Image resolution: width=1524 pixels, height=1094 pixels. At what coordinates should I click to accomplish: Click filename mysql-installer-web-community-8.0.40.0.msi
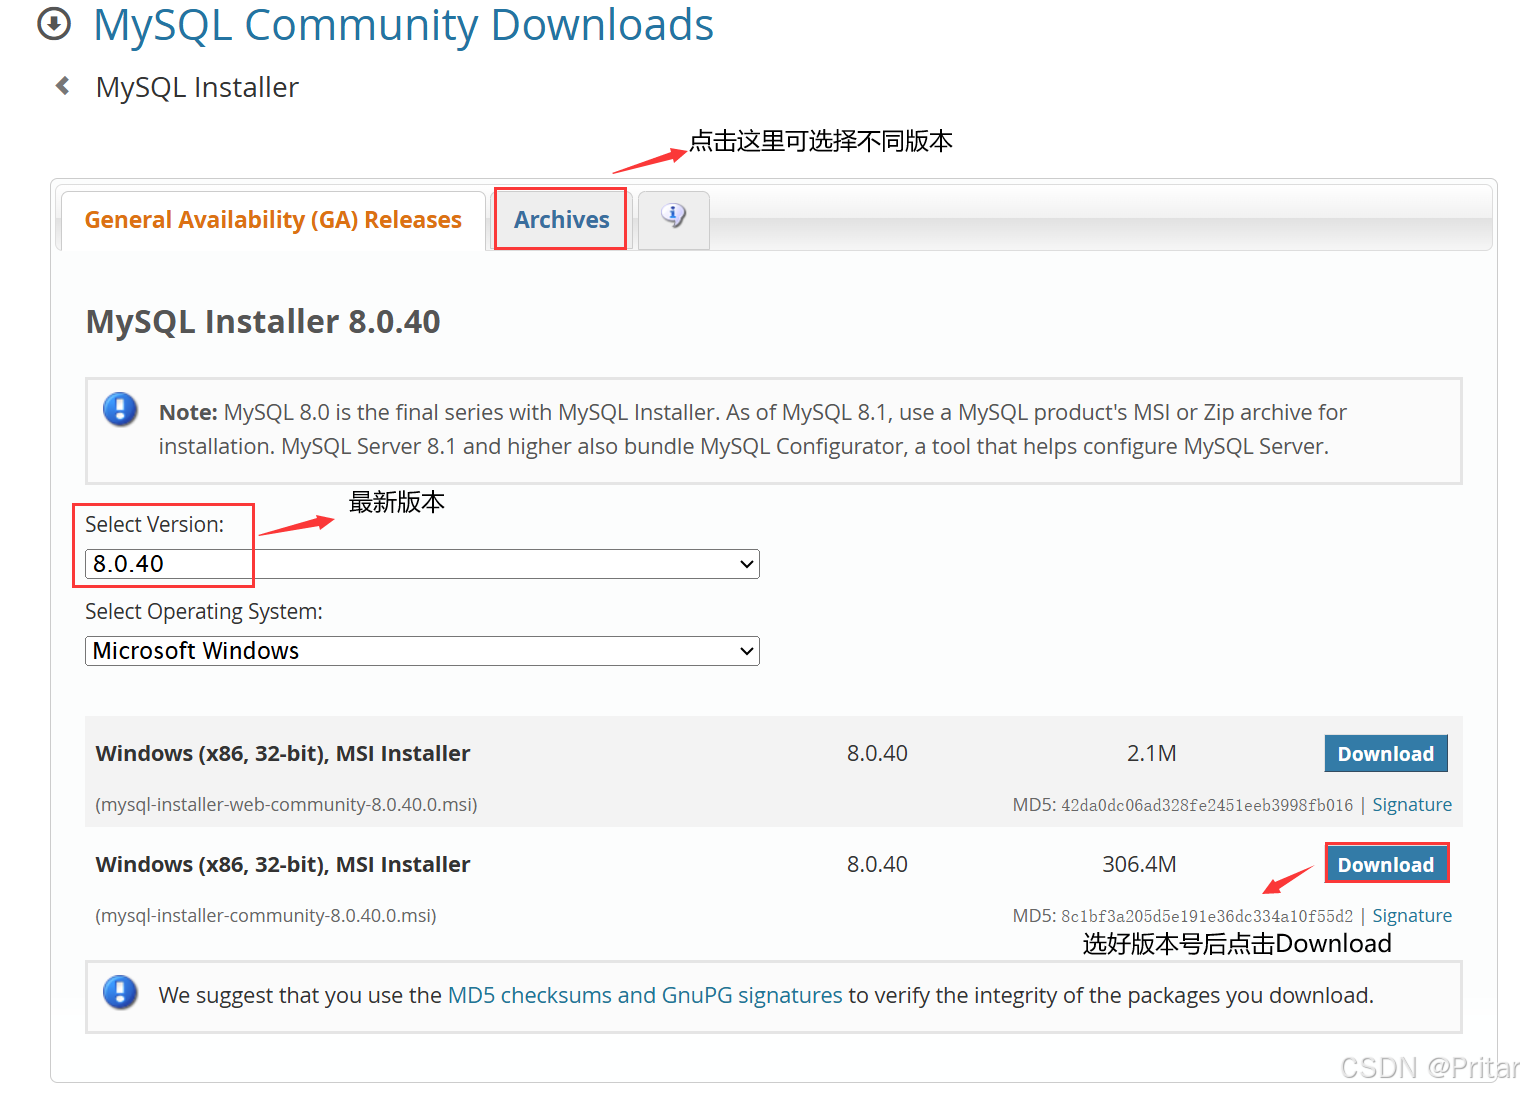click(286, 805)
